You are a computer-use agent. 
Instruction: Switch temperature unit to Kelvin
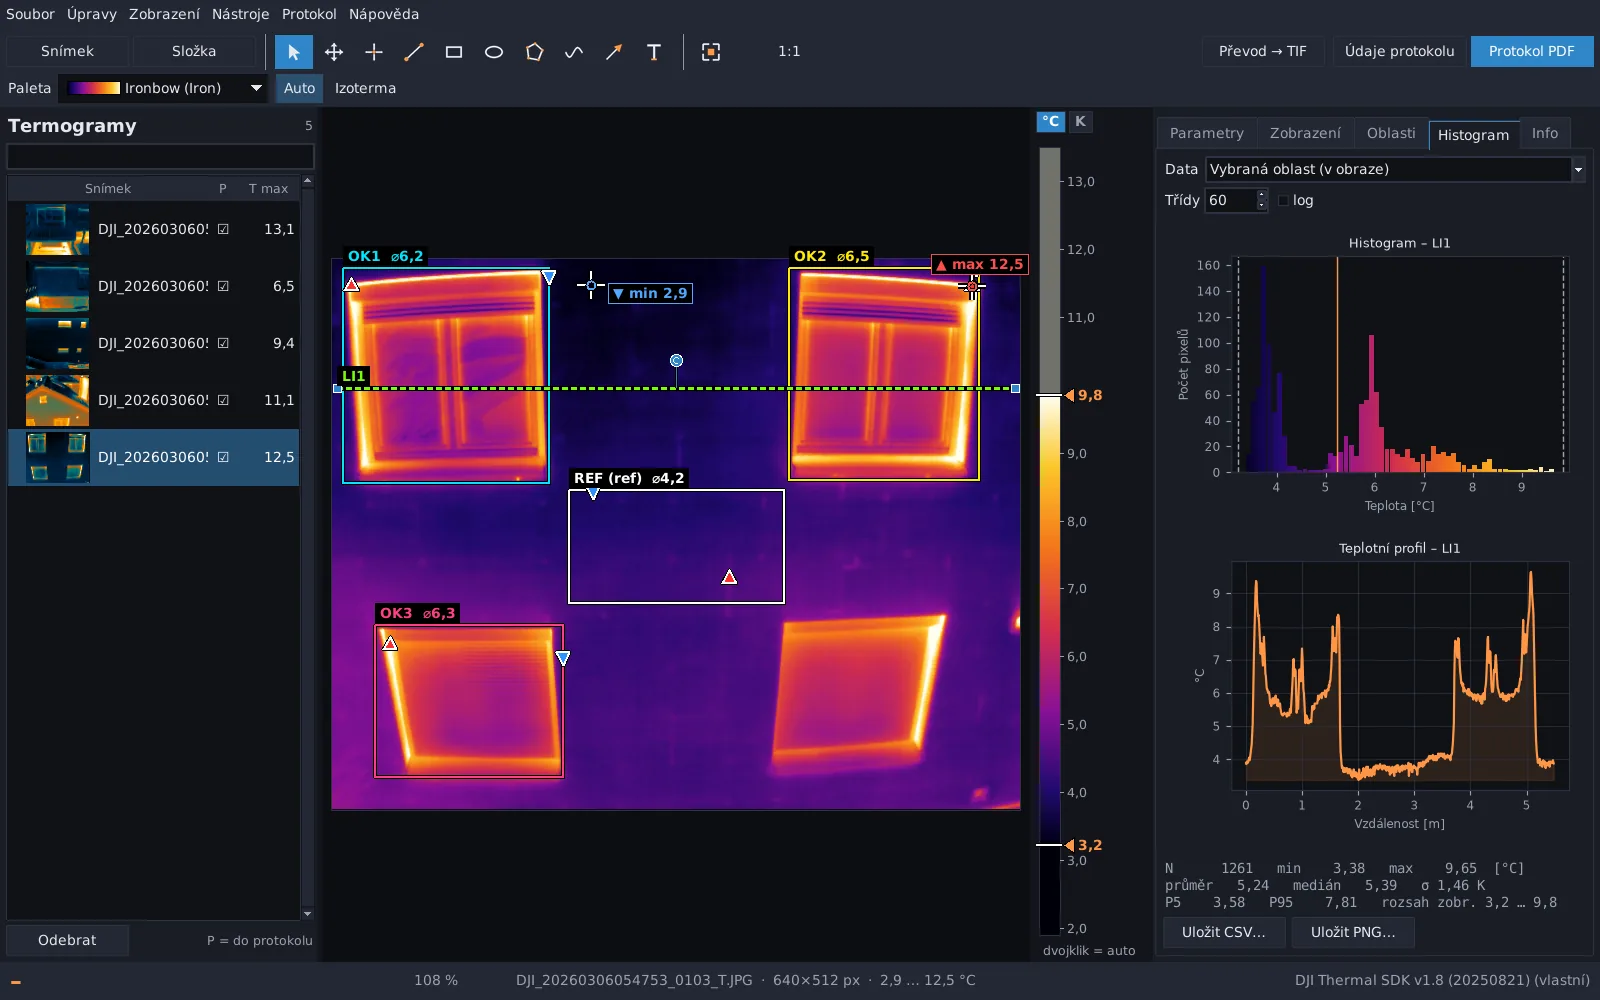point(1080,121)
